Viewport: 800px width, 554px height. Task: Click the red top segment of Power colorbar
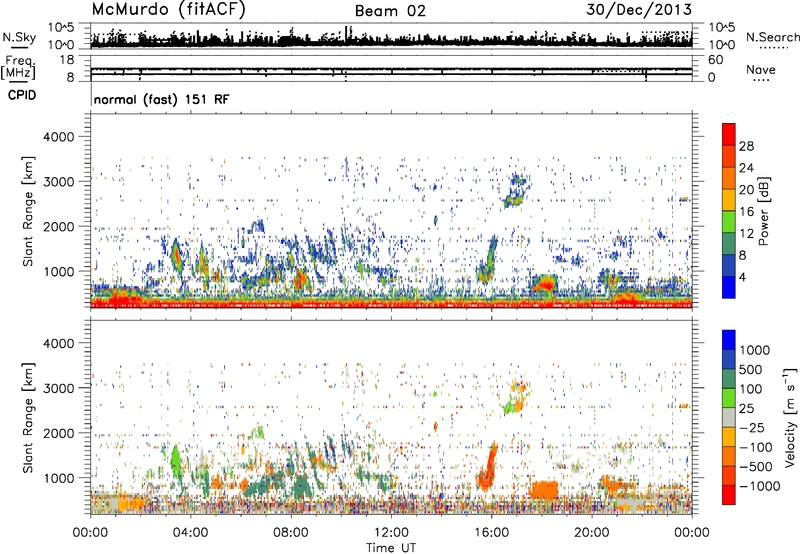[x=729, y=134]
